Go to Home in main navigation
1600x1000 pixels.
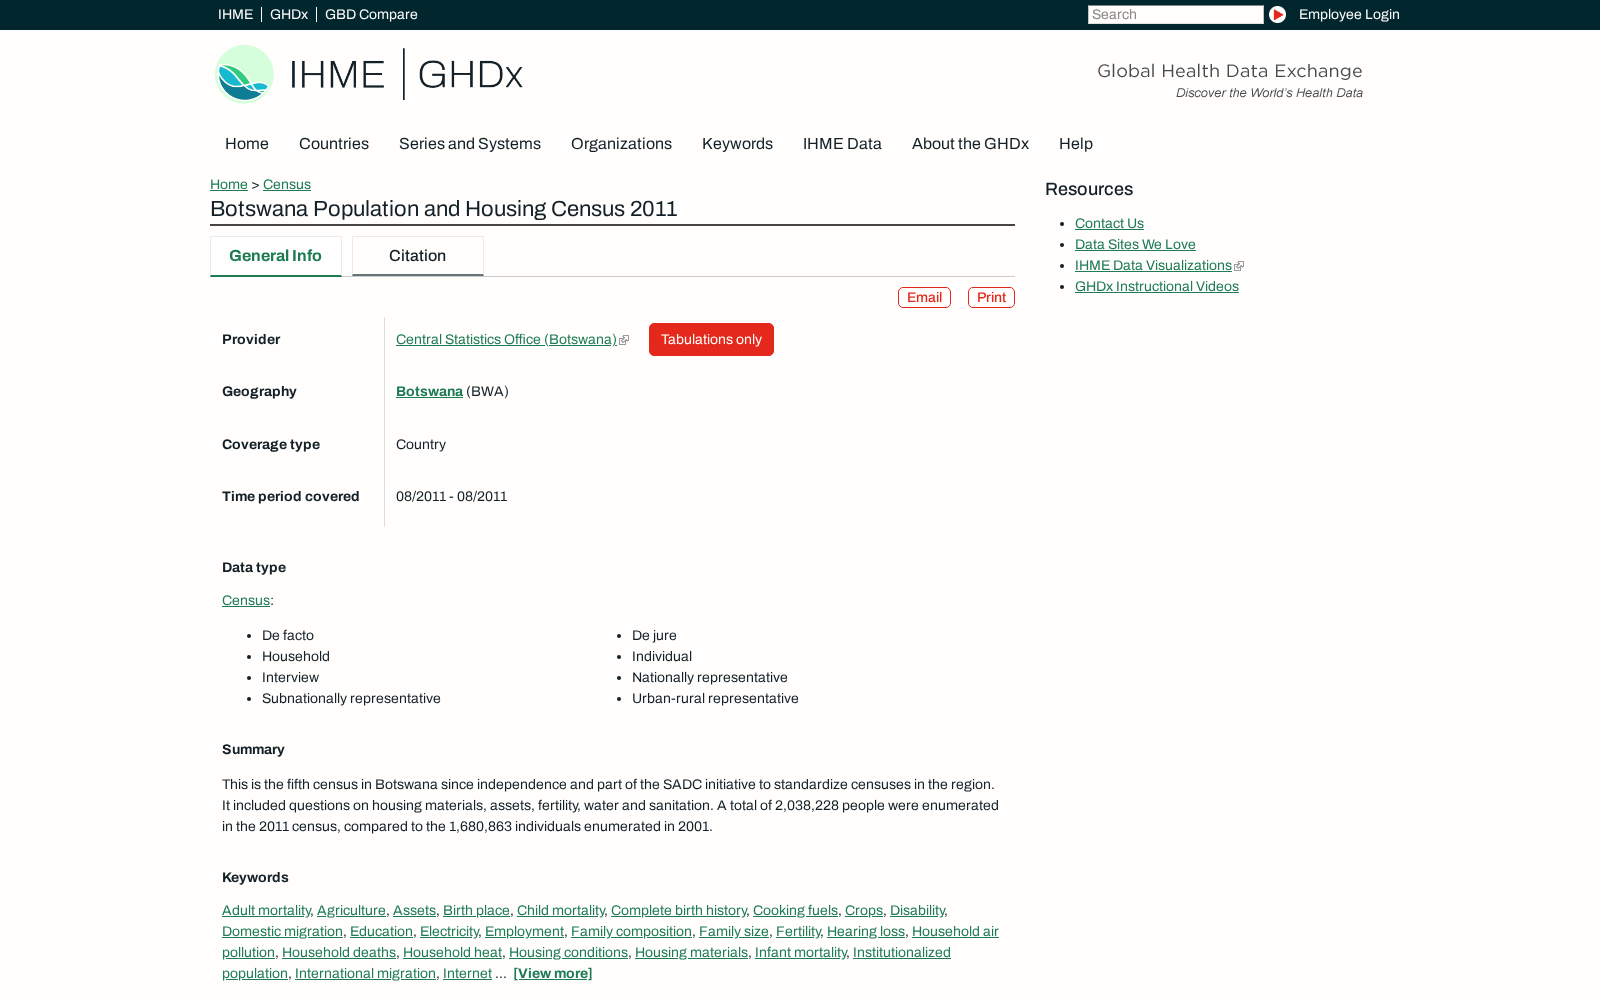point(247,144)
